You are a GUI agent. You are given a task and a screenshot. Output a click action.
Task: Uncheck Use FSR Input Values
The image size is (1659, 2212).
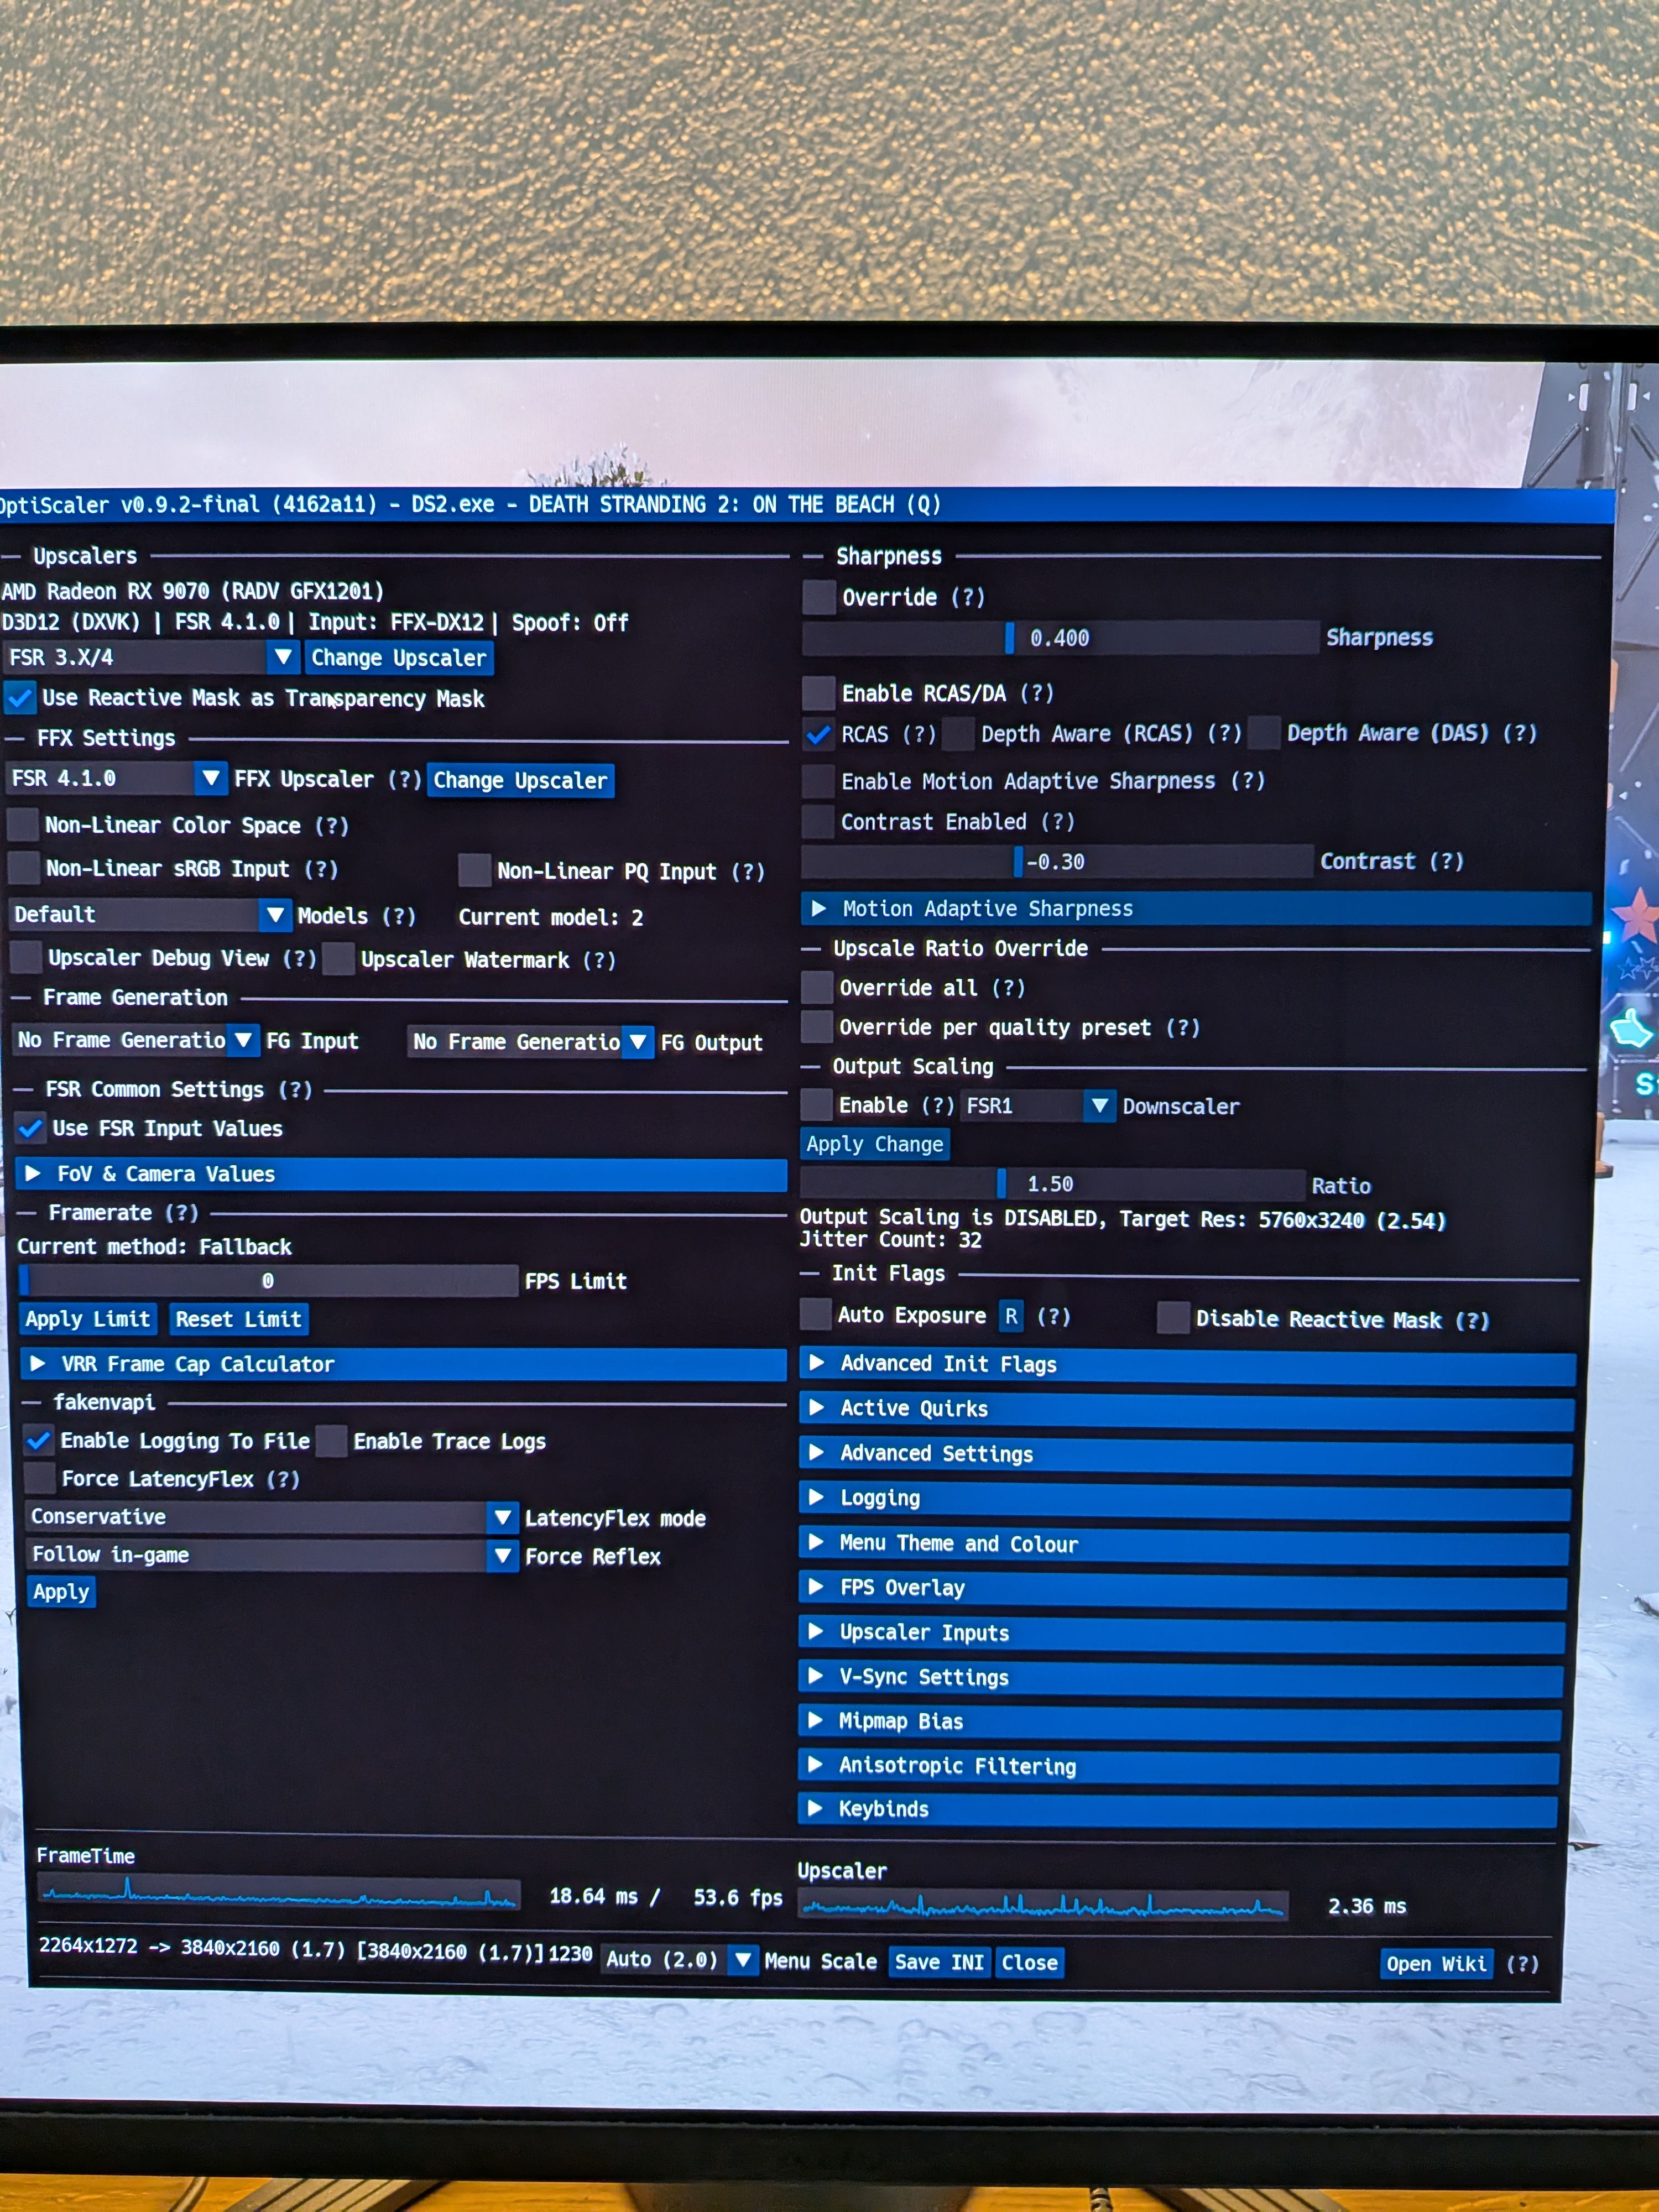(31, 1128)
